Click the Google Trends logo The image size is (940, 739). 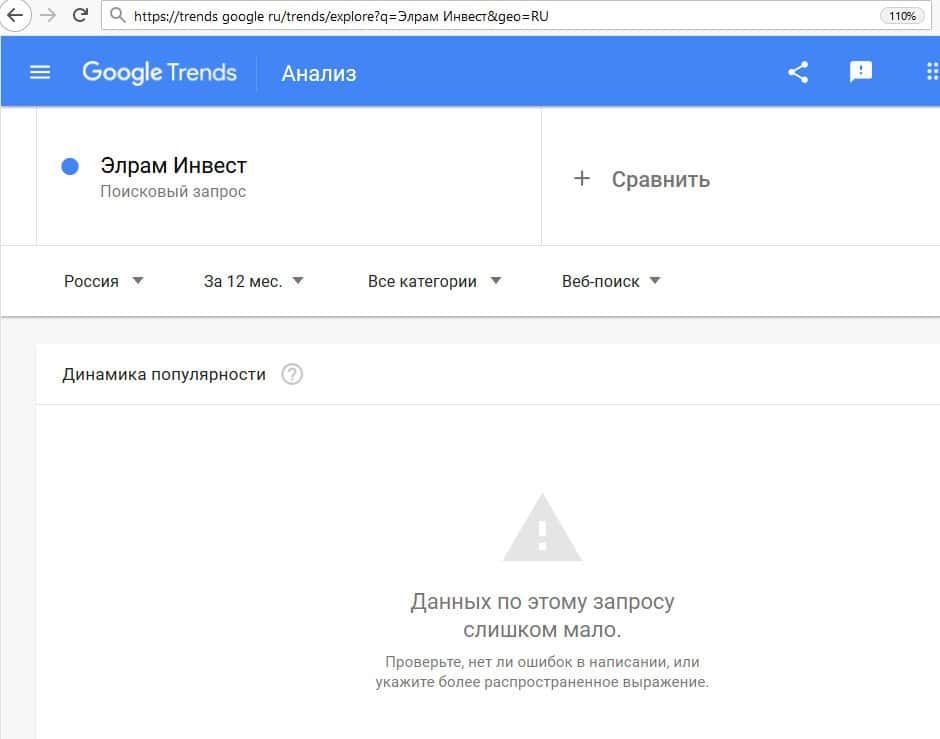point(160,72)
